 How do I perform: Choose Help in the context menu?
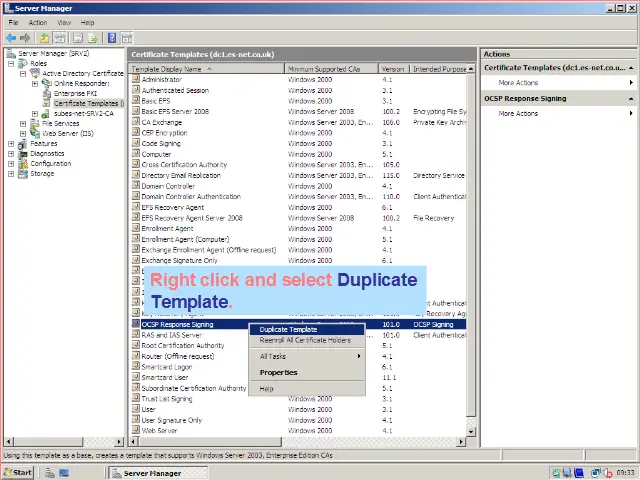(307, 389)
